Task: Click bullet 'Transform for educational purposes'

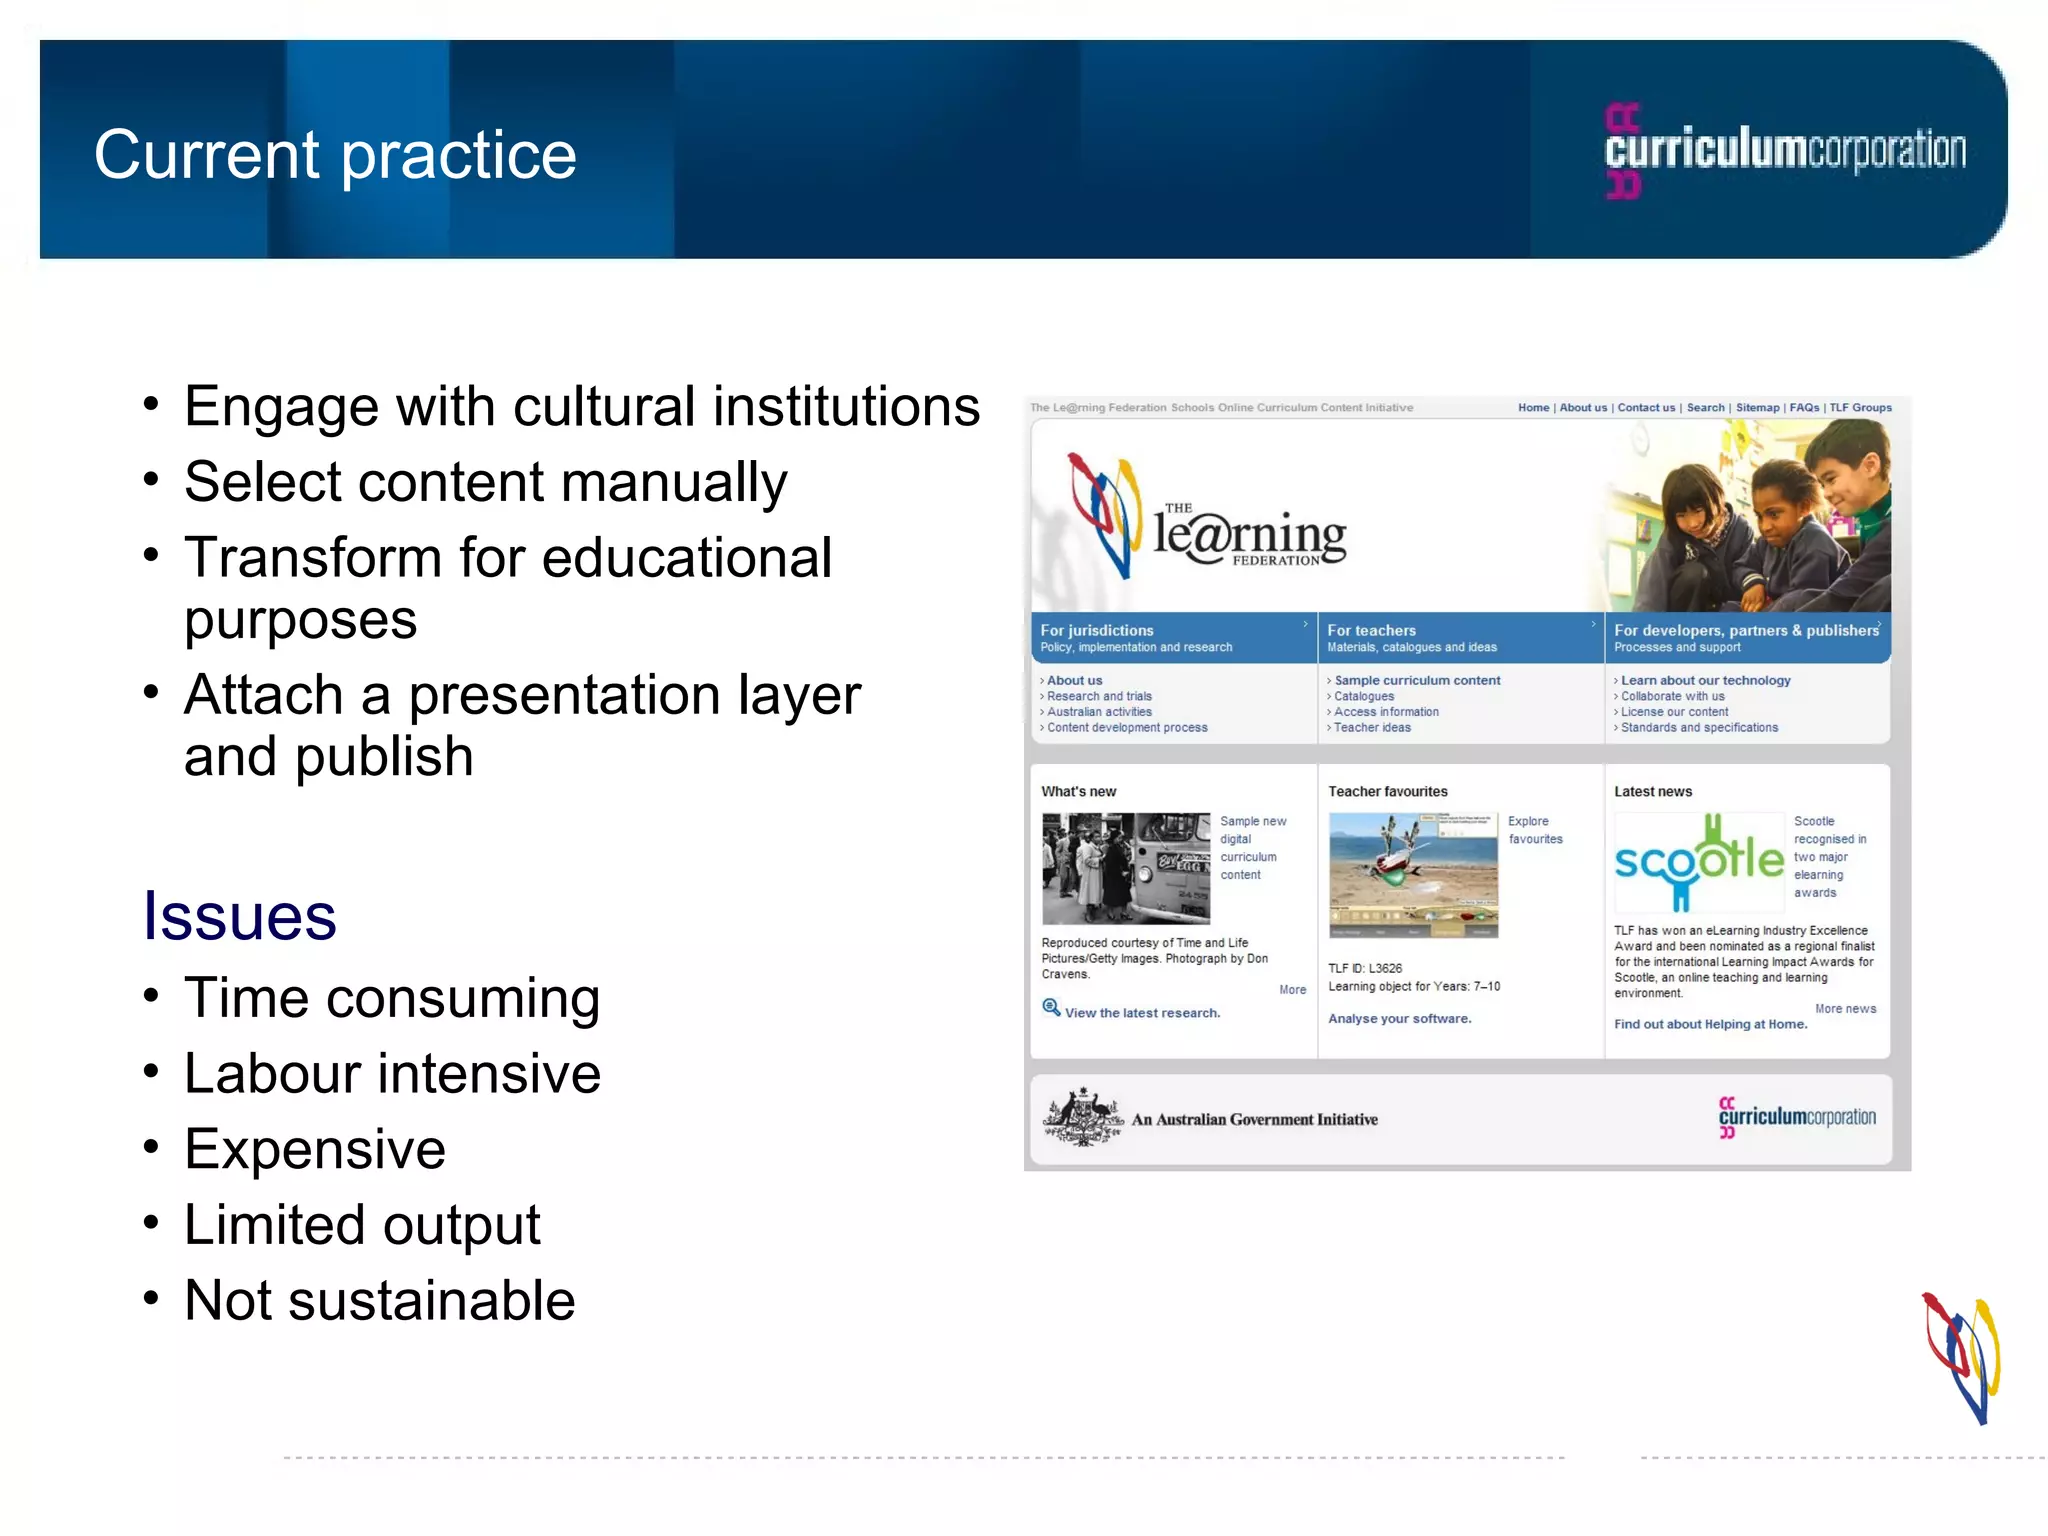Action: [x=507, y=588]
